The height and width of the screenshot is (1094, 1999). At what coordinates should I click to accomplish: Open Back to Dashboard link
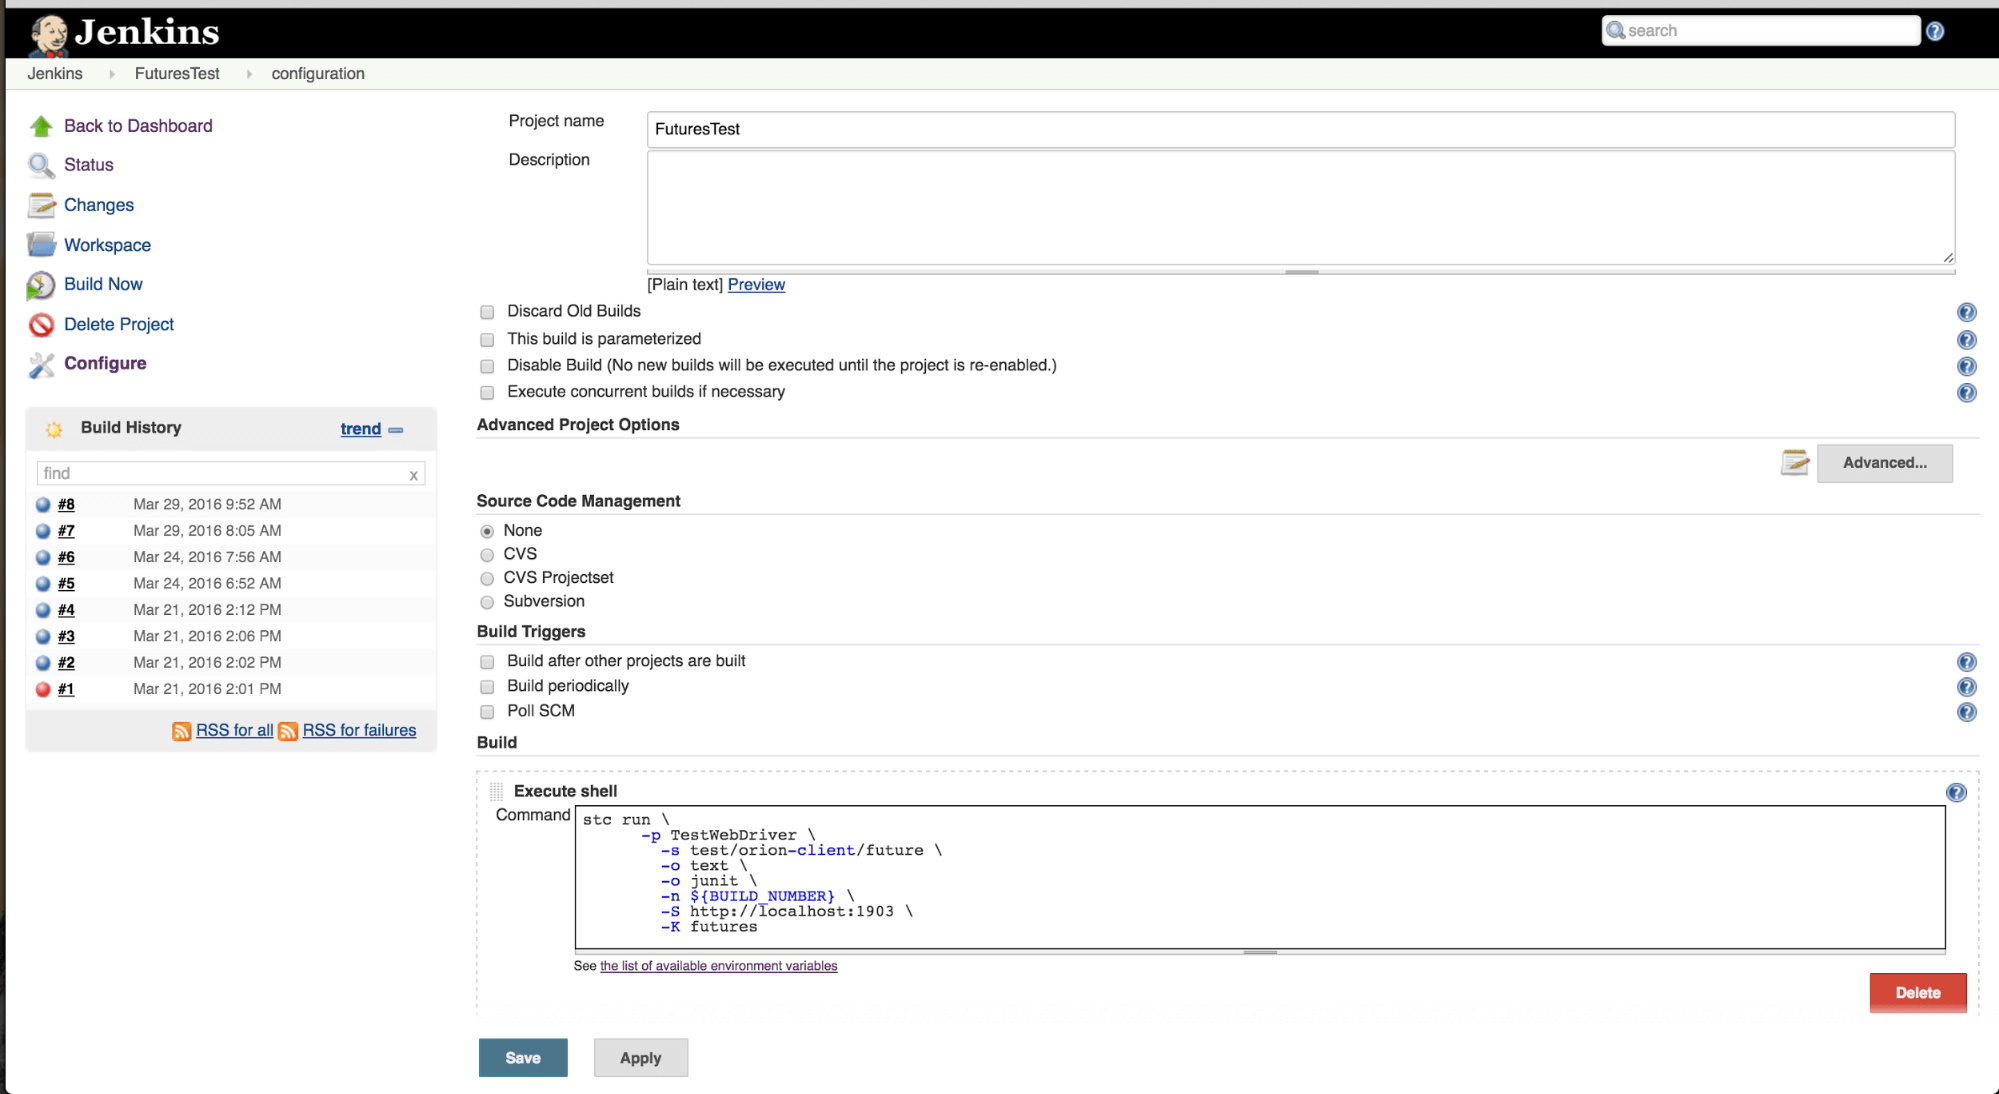(138, 126)
